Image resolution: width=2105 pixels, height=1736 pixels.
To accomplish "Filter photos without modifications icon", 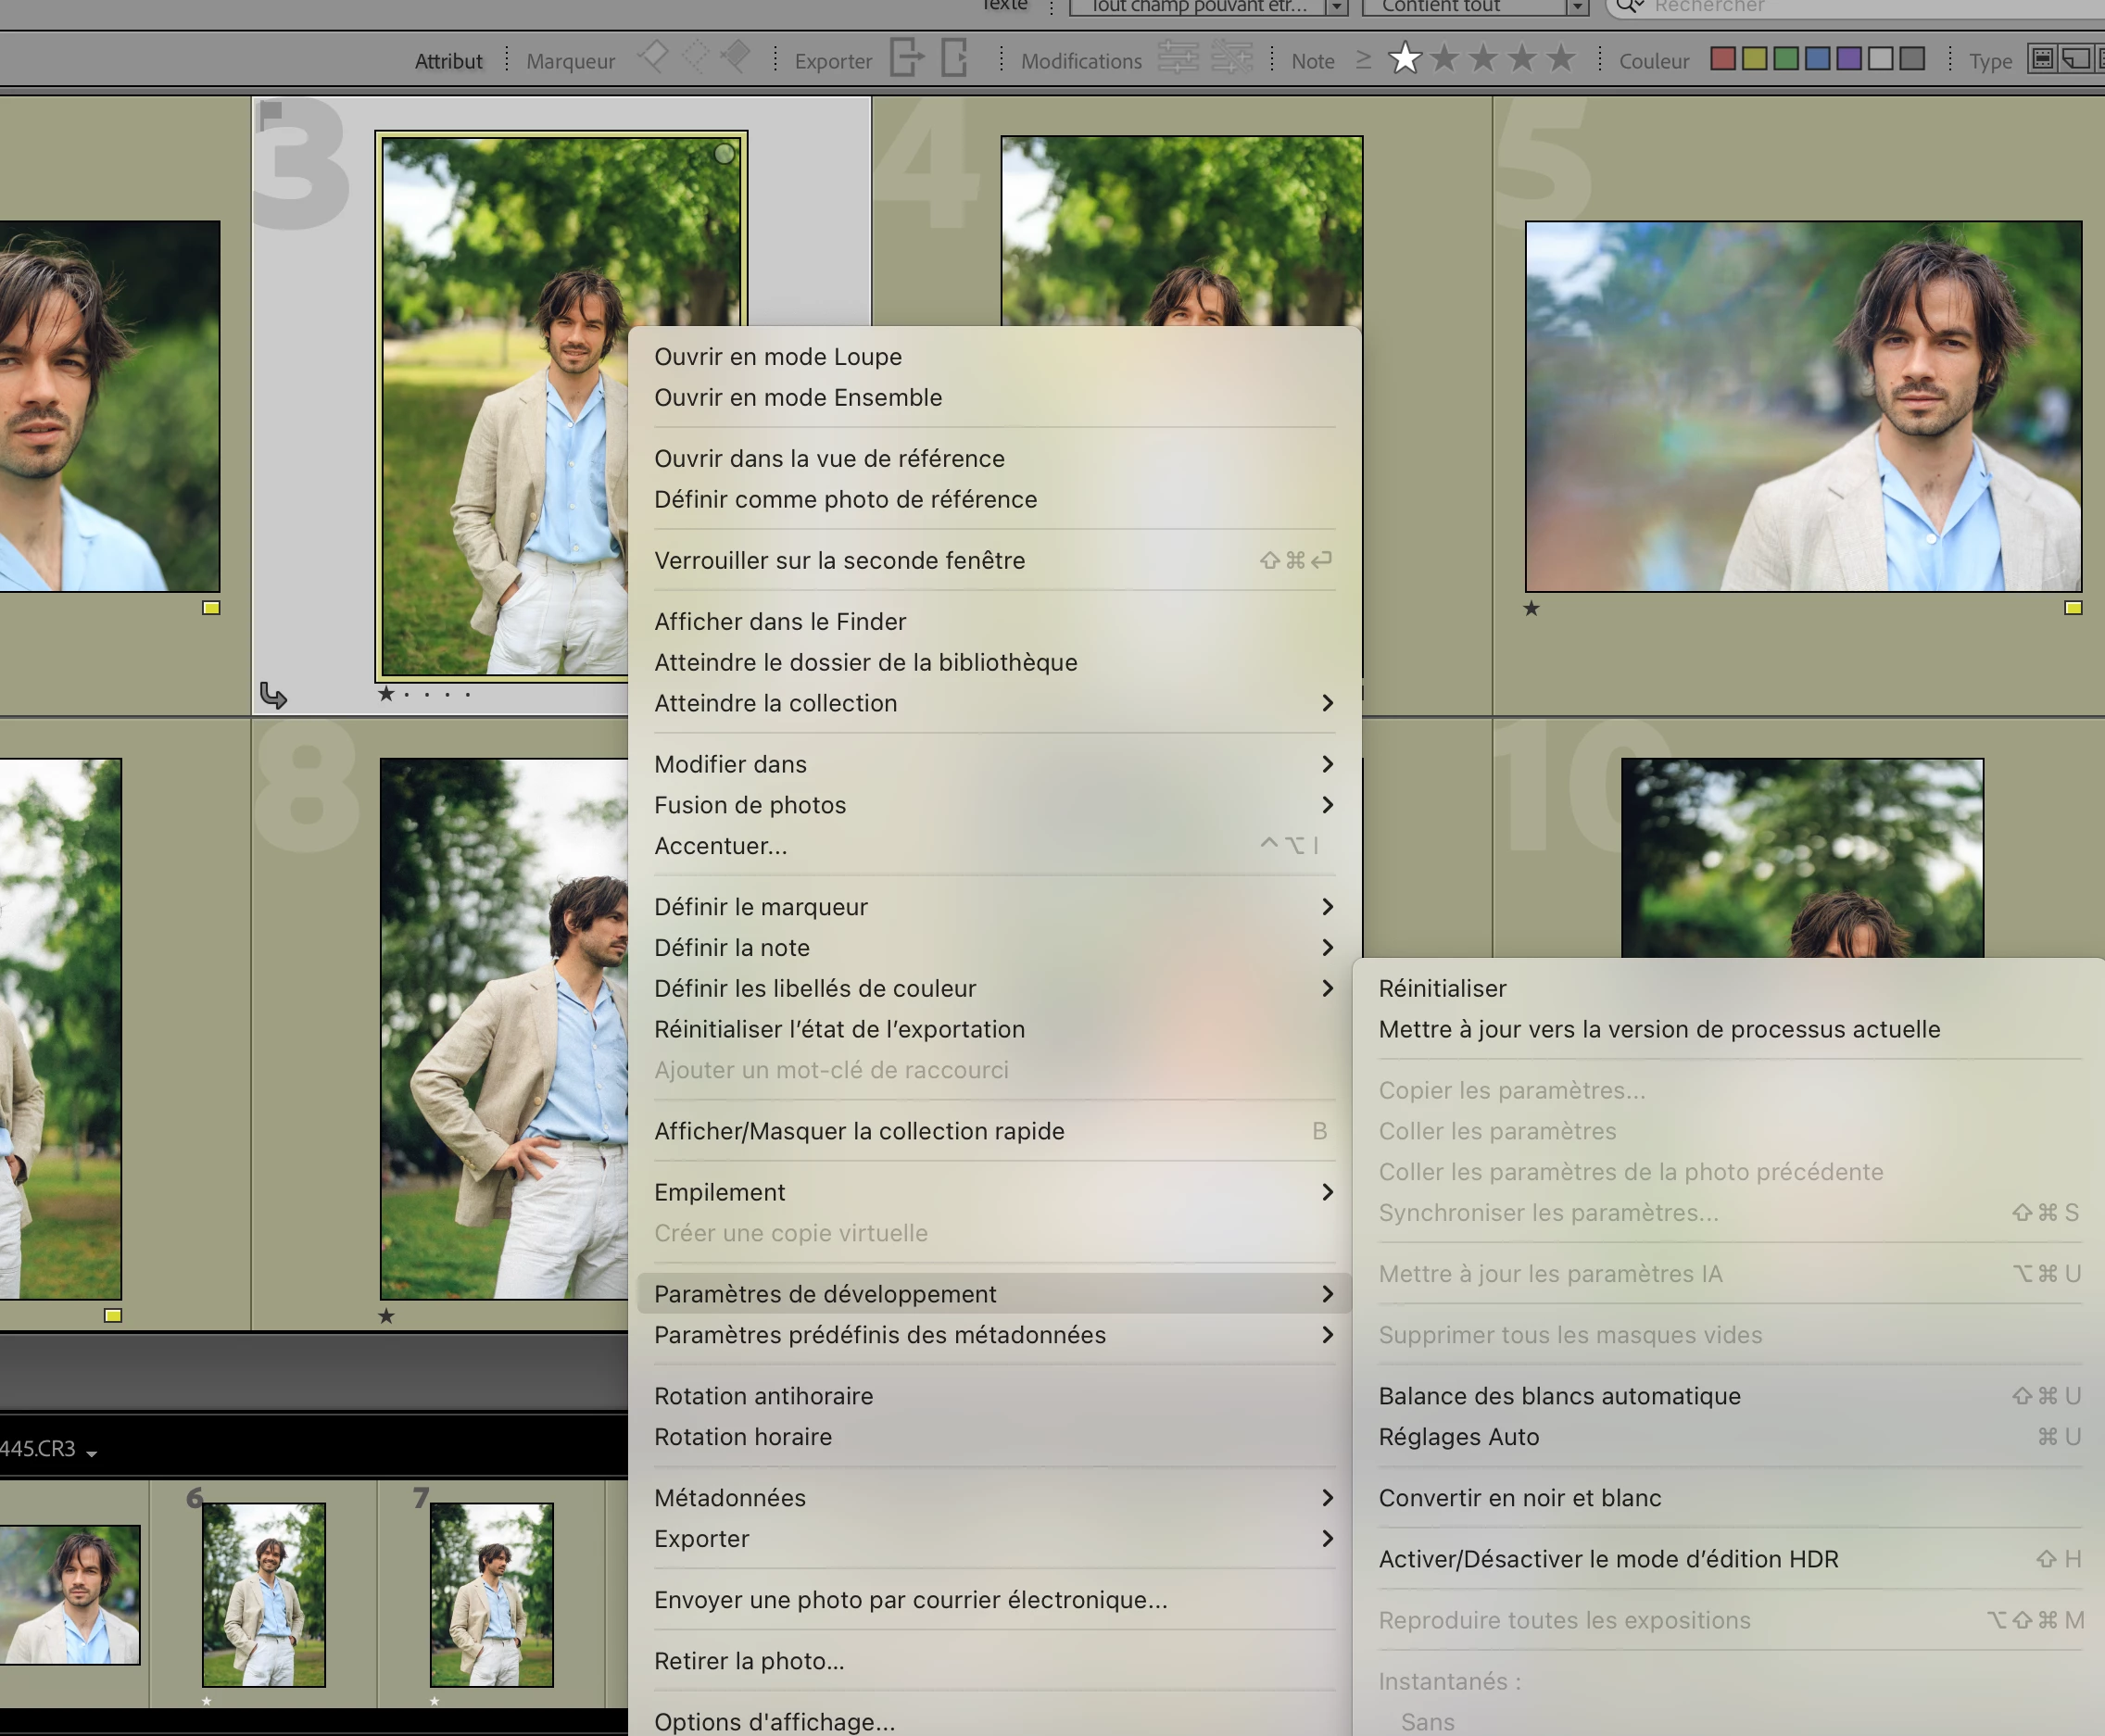I will 1231,57.
